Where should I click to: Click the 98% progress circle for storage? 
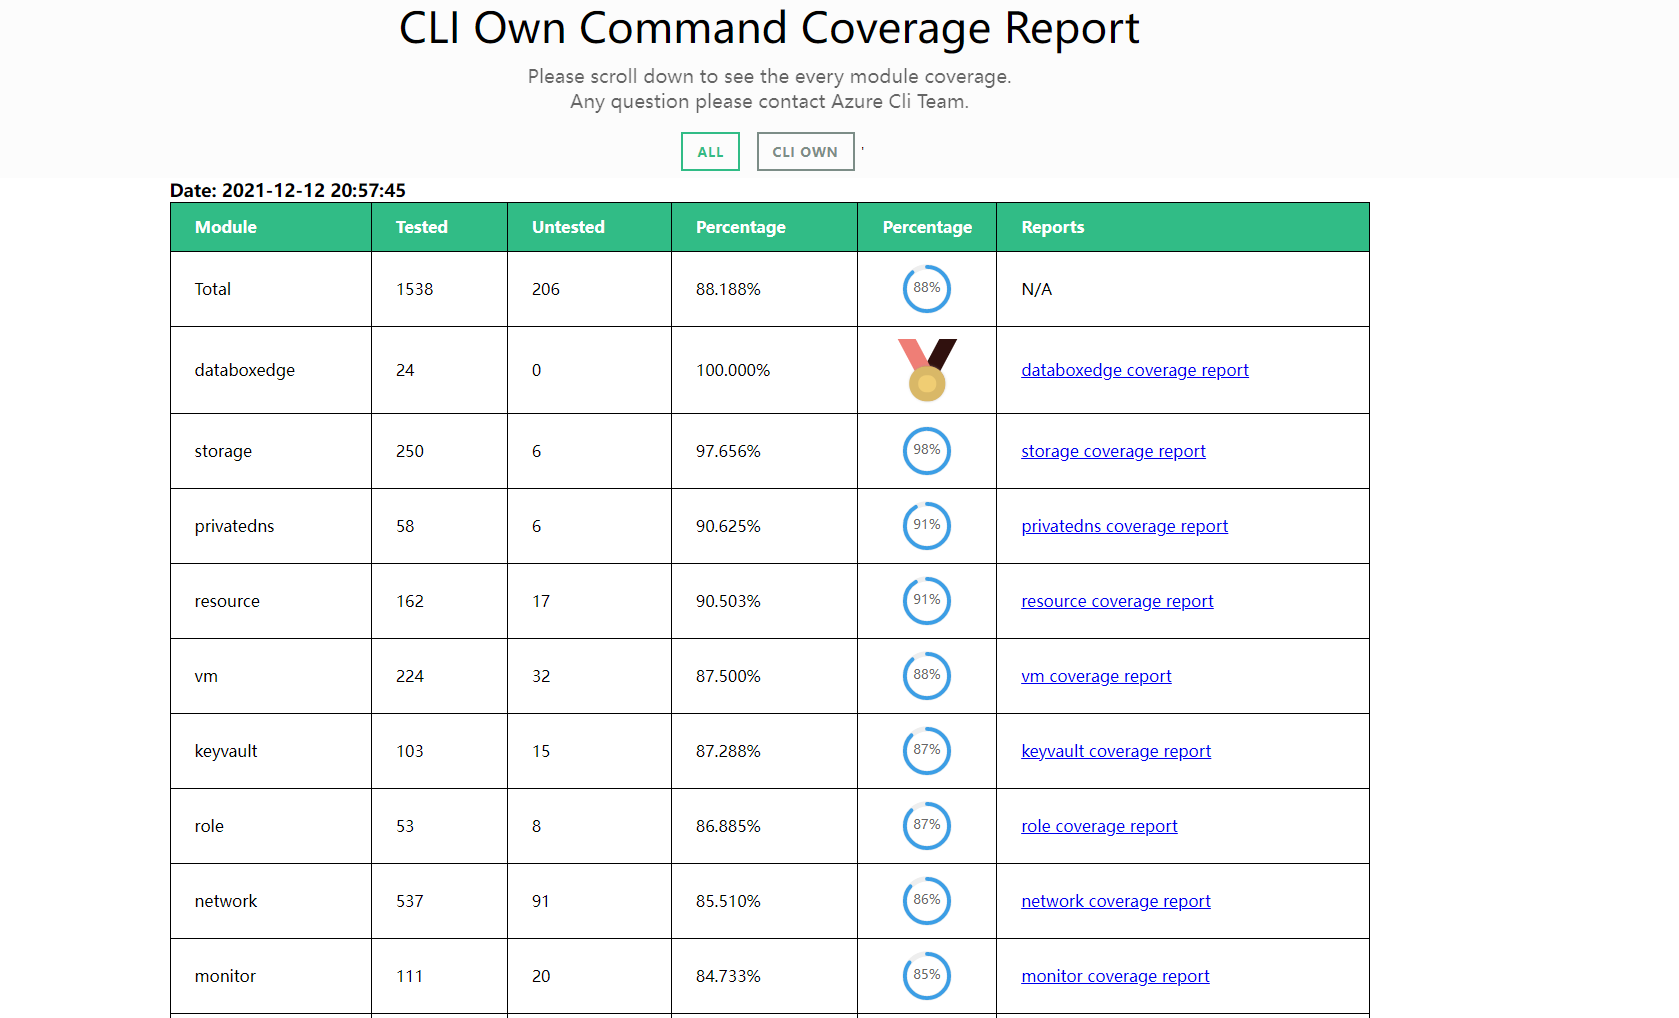coord(927,451)
